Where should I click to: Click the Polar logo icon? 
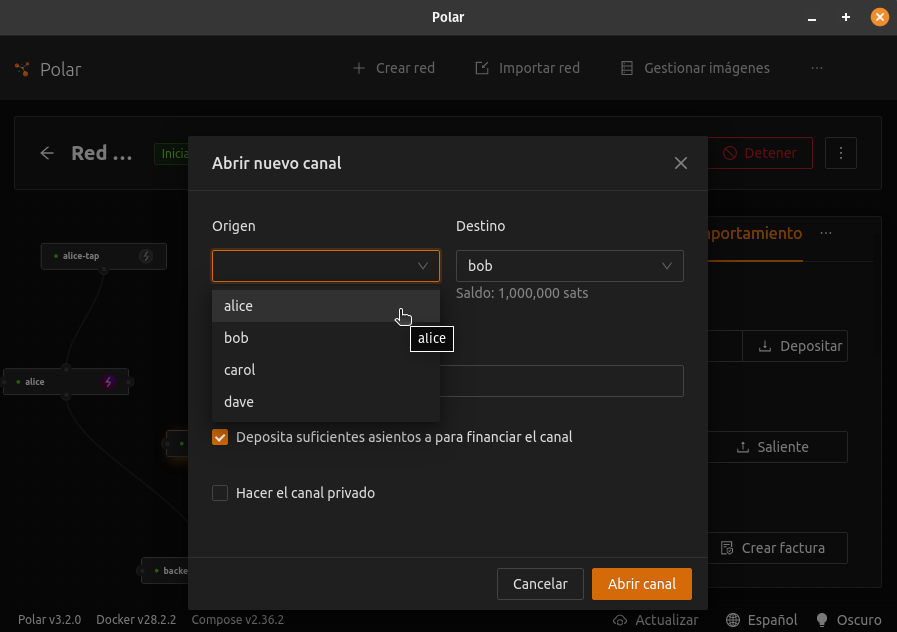point(22,69)
